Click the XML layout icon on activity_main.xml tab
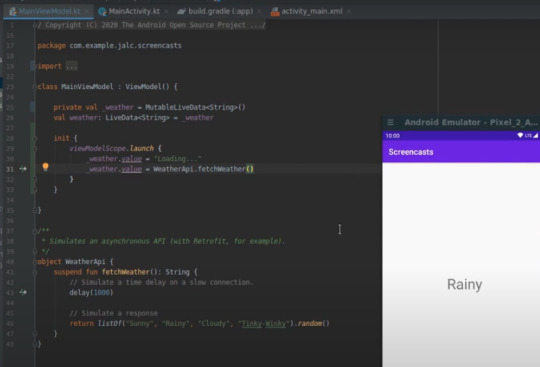 point(275,12)
